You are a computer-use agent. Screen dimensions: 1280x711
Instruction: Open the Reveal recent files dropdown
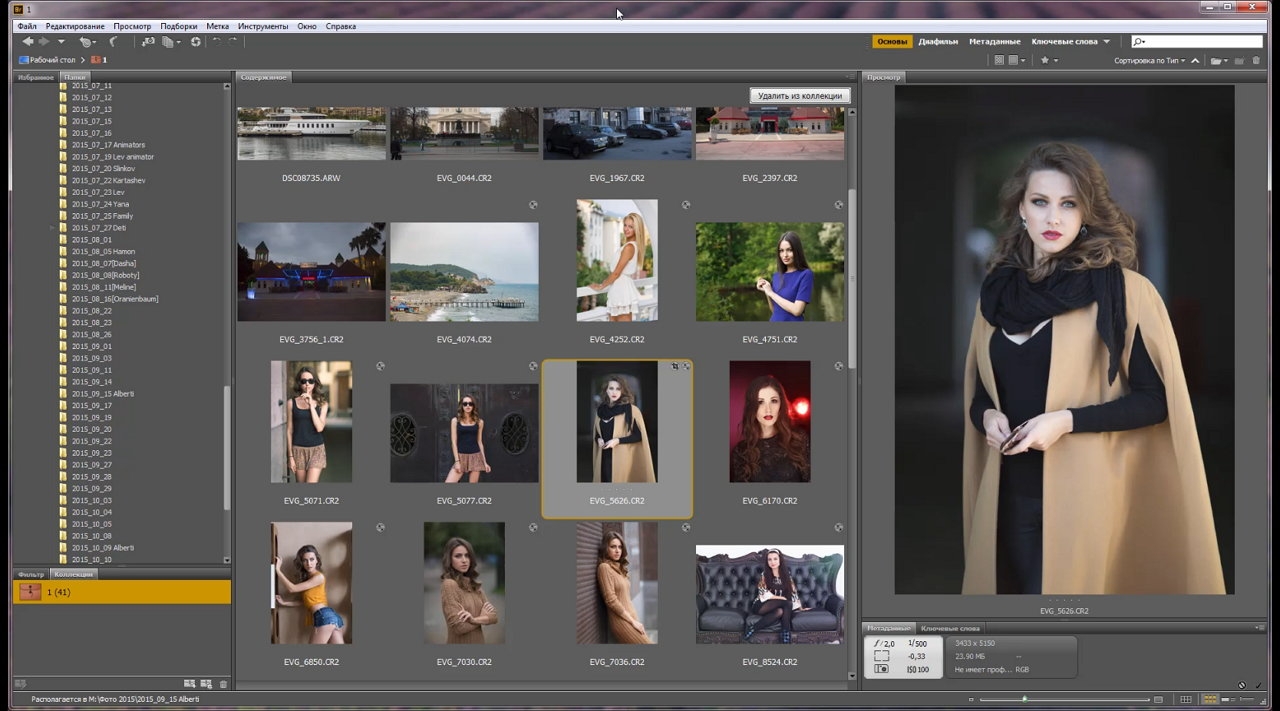[87, 42]
